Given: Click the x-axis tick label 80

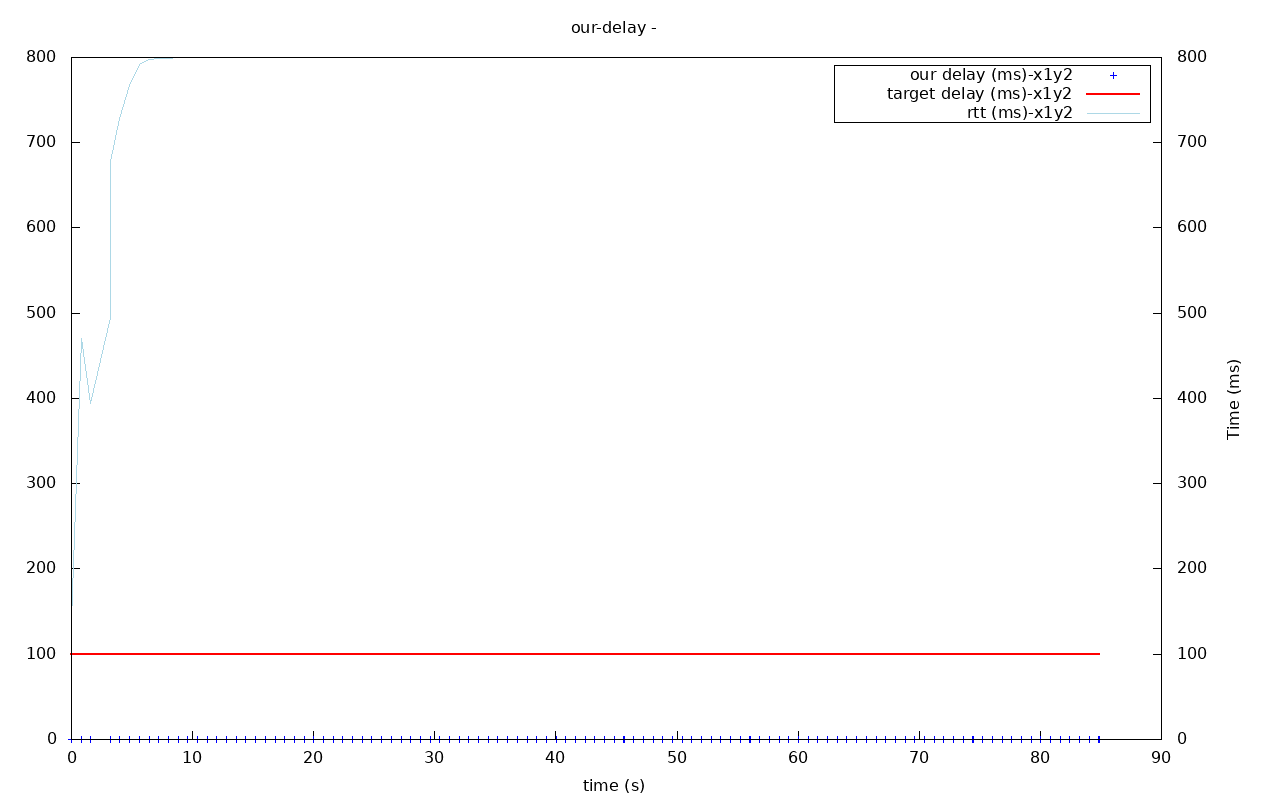Looking at the screenshot, I should [1040, 758].
